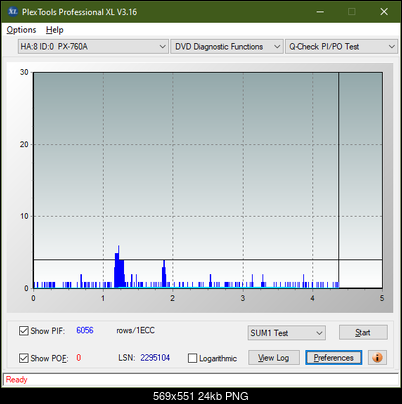The height and width of the screenshot is (404, 402).
Task: Open the orange info icon button
Action: (x=377, y=358)
